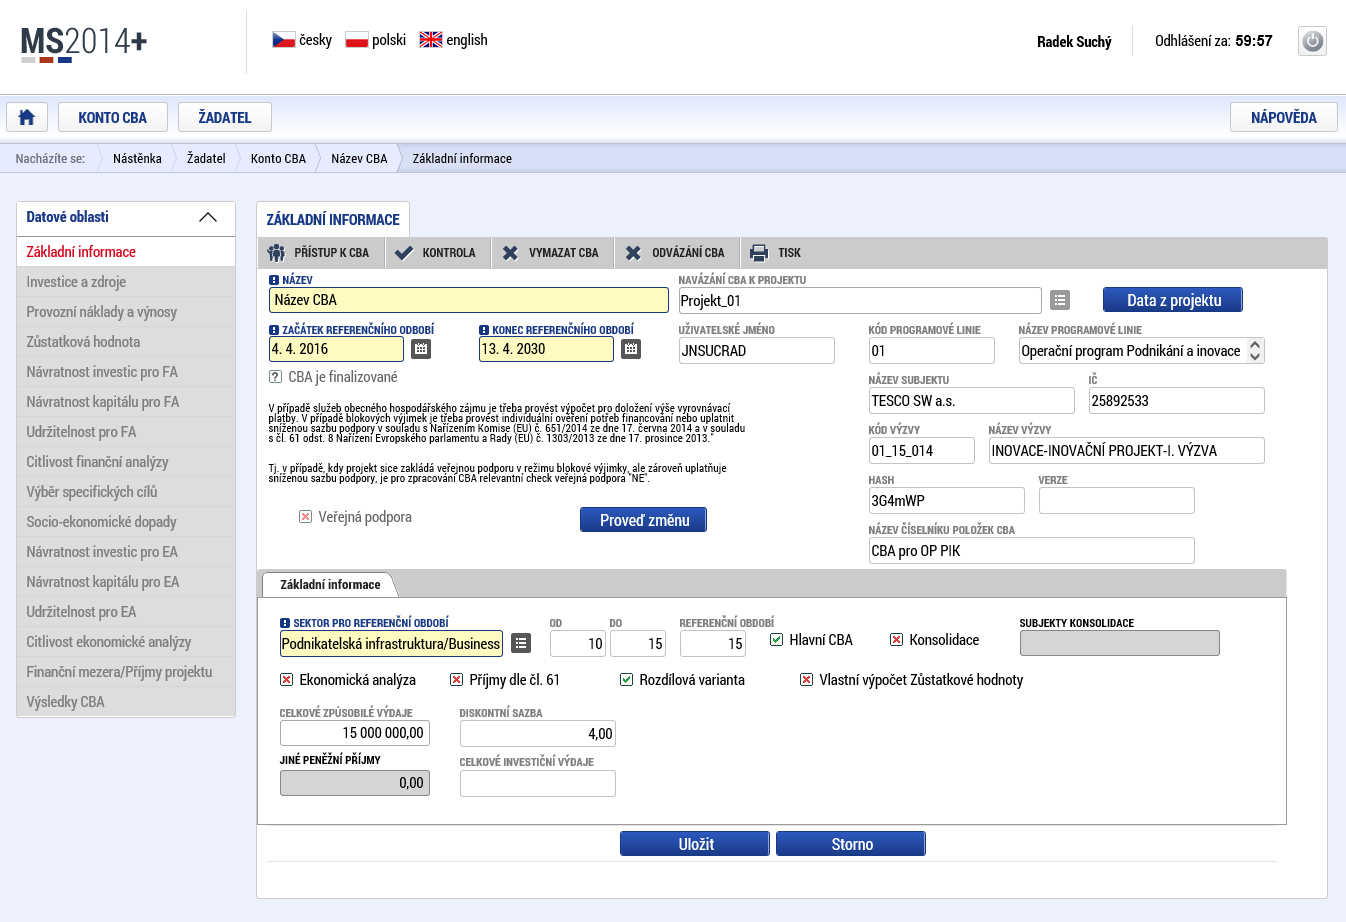Viewport: 1346px width, 922px height.
Task: Click Diskontní sazba field
Action: (x=538, y=733)
